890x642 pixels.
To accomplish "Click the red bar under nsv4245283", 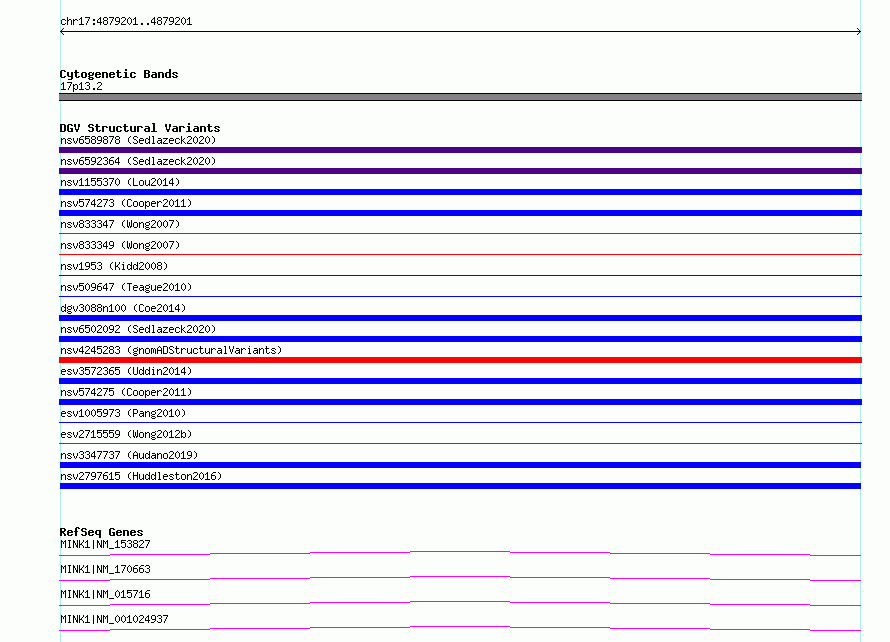I will [460, 360].
